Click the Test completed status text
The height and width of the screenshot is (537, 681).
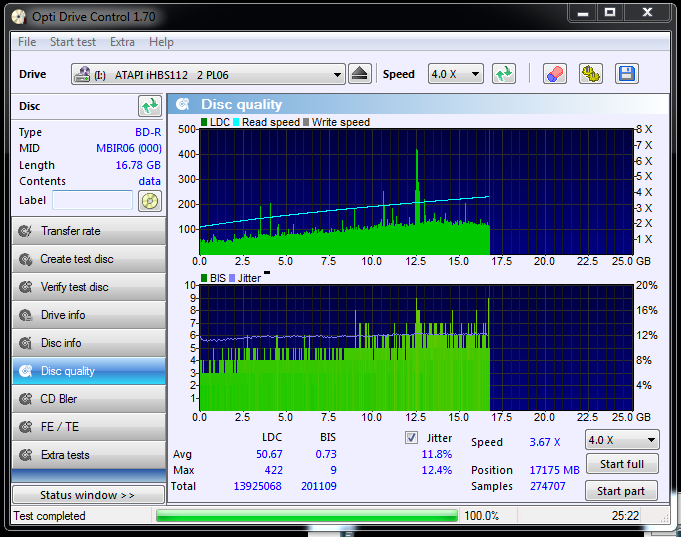click(49, 516)
